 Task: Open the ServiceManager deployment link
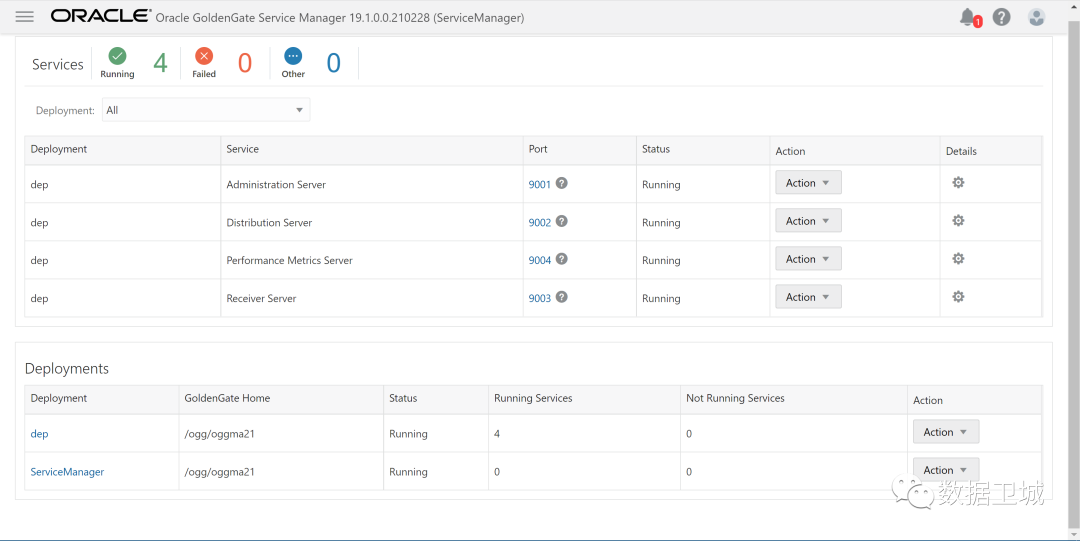[68, 472]
